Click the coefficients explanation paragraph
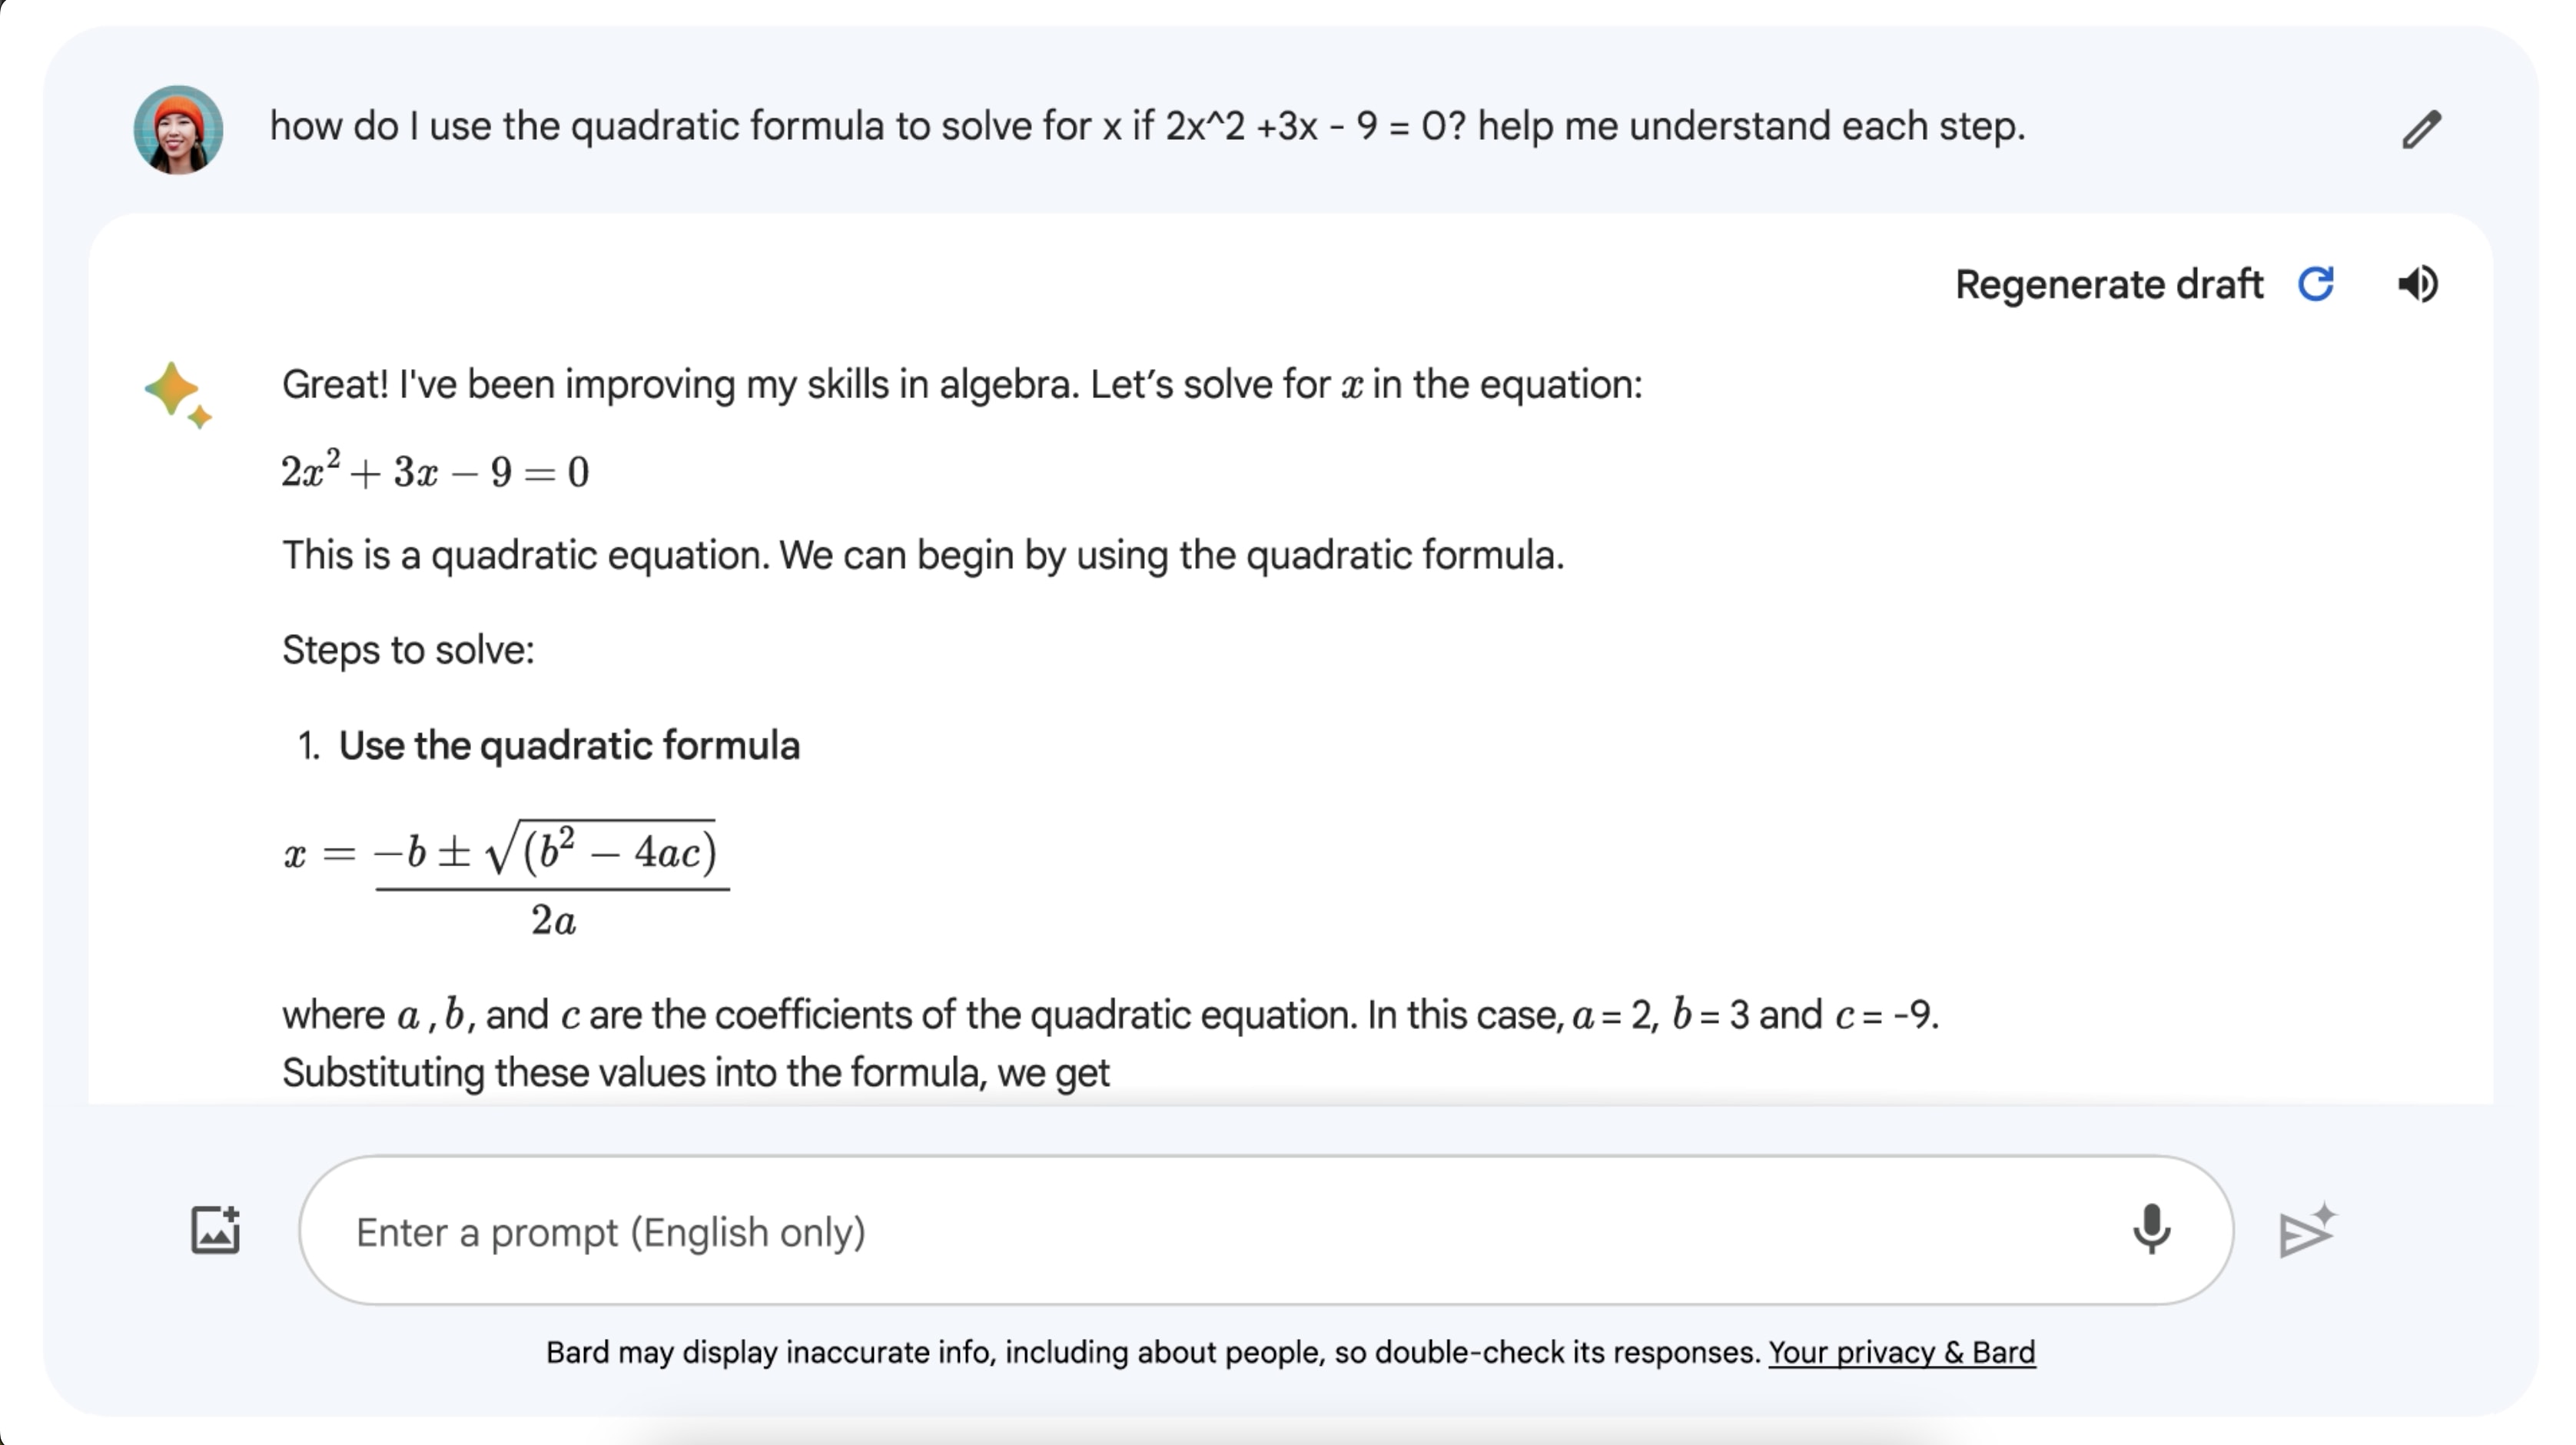2576x1445 pixels. click(x=1110, y=1043)
